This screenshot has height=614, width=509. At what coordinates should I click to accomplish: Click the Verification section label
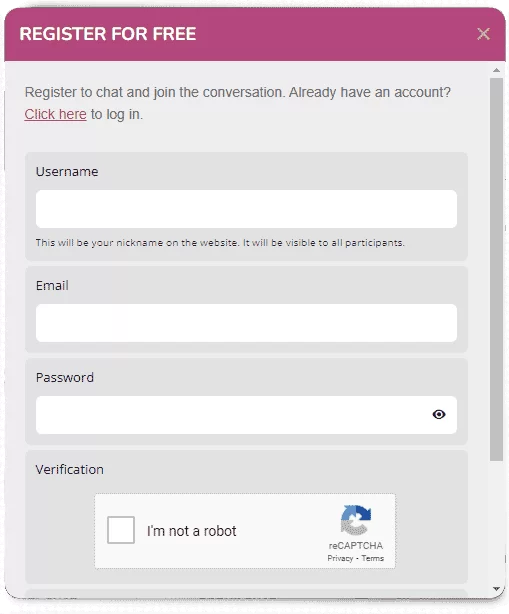[70, 470]
